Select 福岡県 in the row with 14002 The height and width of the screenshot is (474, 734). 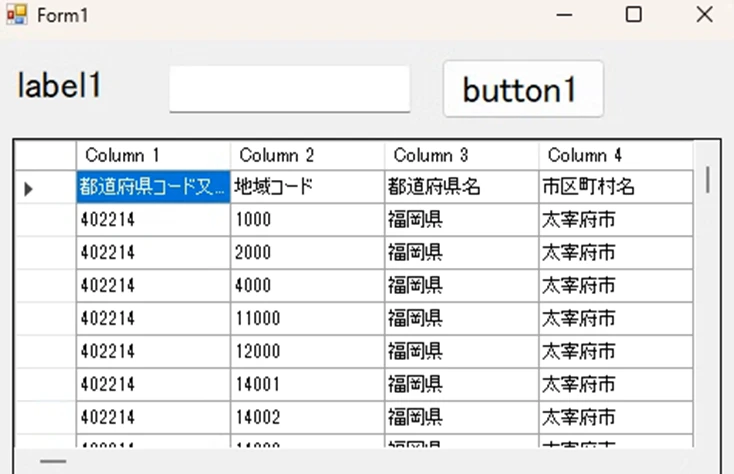pos(462,417)
